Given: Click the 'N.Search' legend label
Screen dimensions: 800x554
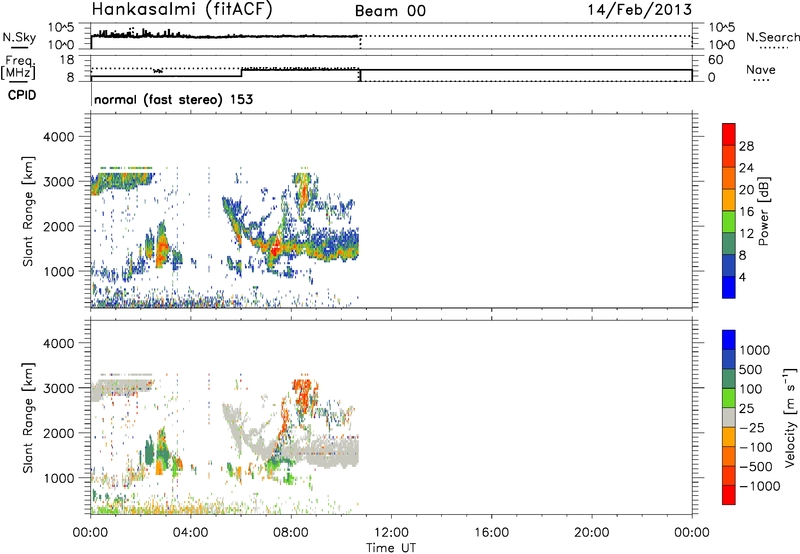Looking at the screenshot, I should [772, 37].
